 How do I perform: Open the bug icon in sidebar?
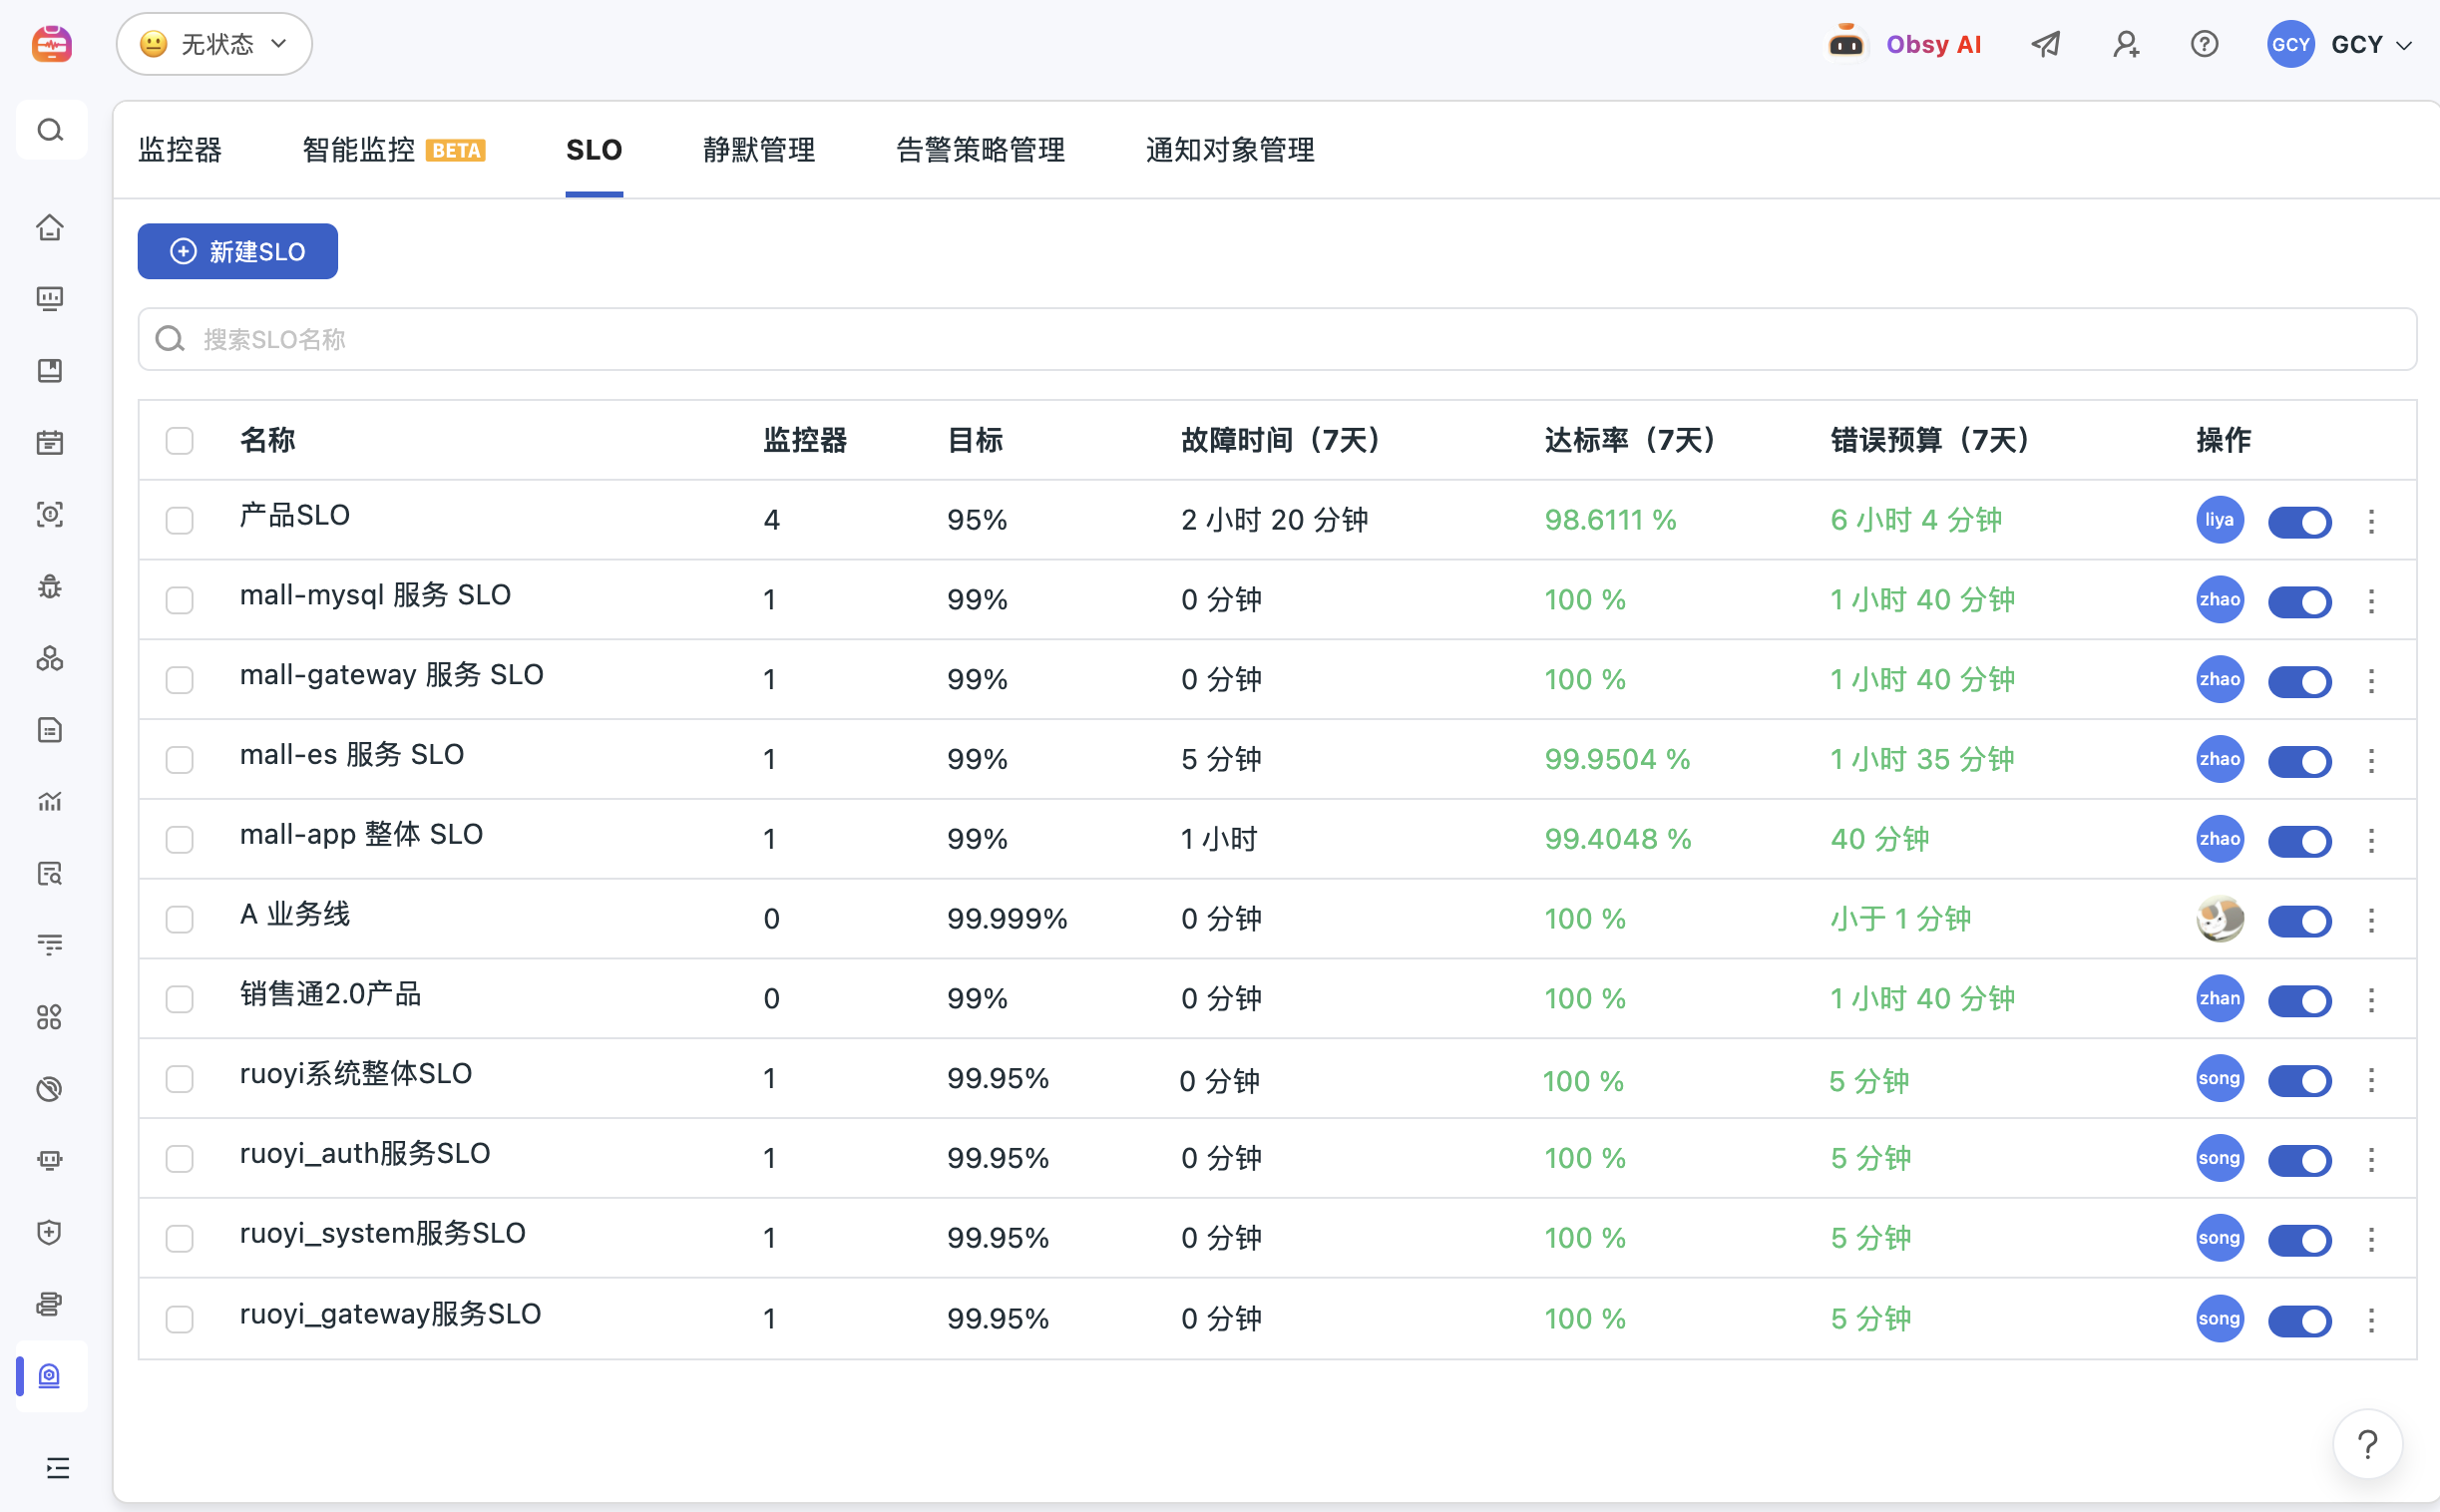coord(50,587)
